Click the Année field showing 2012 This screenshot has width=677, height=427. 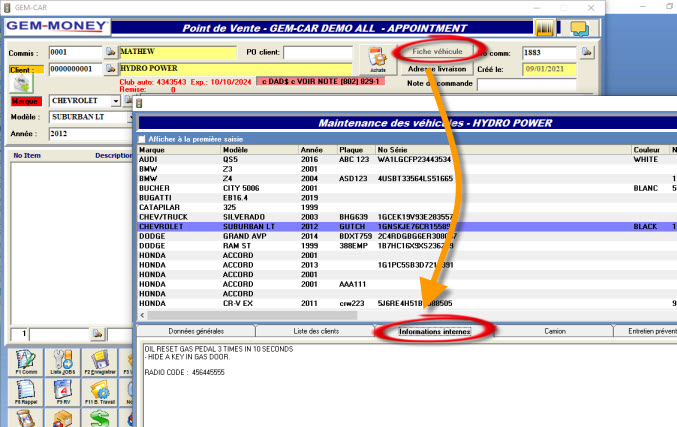pyautogui.click(x=91, y=134)
